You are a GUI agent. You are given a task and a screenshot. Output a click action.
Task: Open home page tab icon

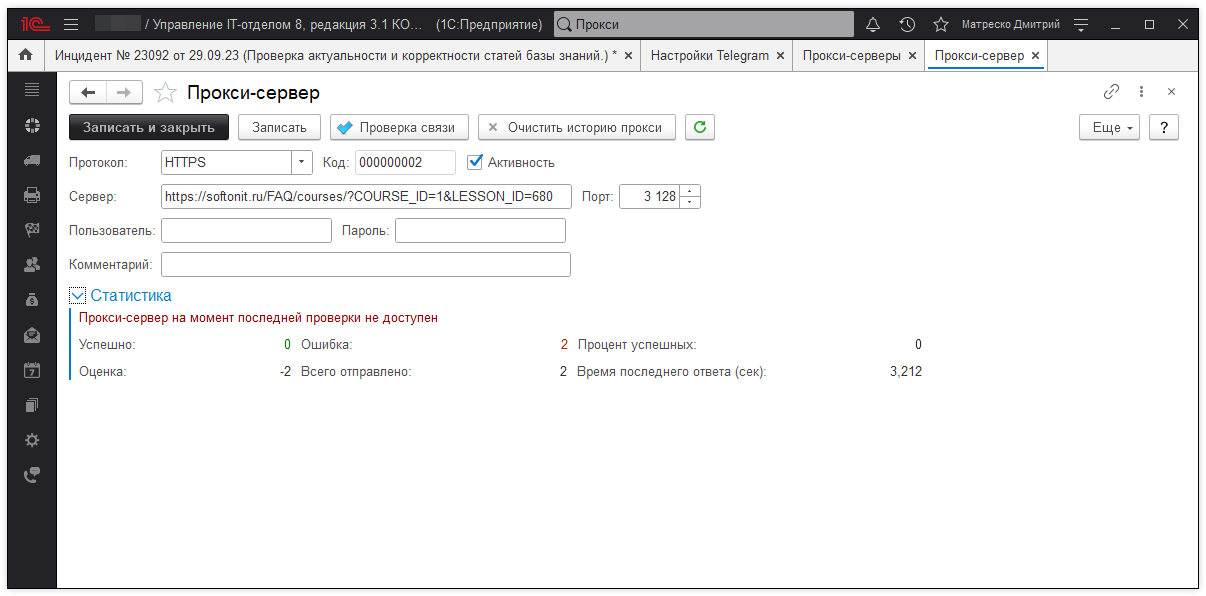[x=26, y=56]
